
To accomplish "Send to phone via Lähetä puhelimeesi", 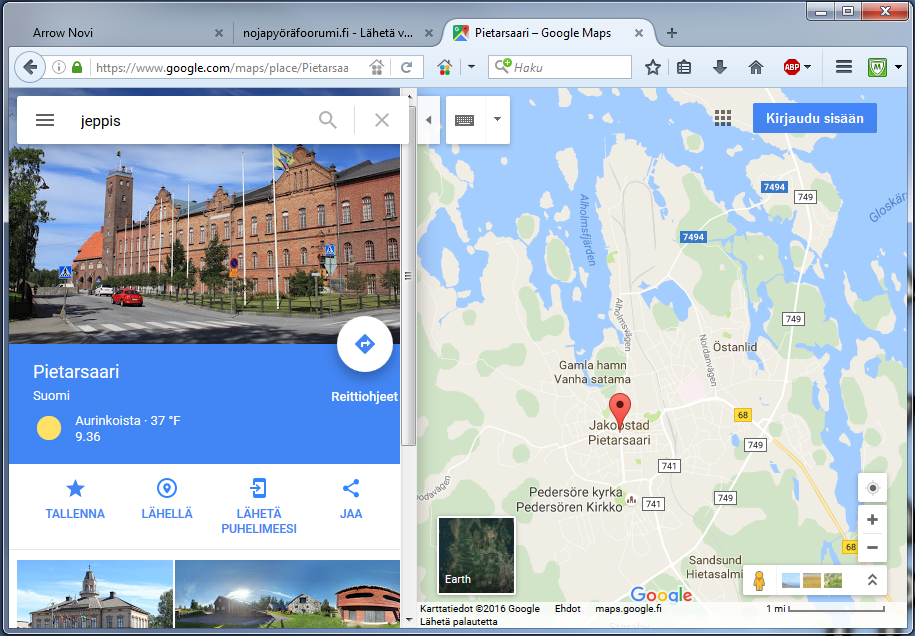I will (x=258, y=489).
